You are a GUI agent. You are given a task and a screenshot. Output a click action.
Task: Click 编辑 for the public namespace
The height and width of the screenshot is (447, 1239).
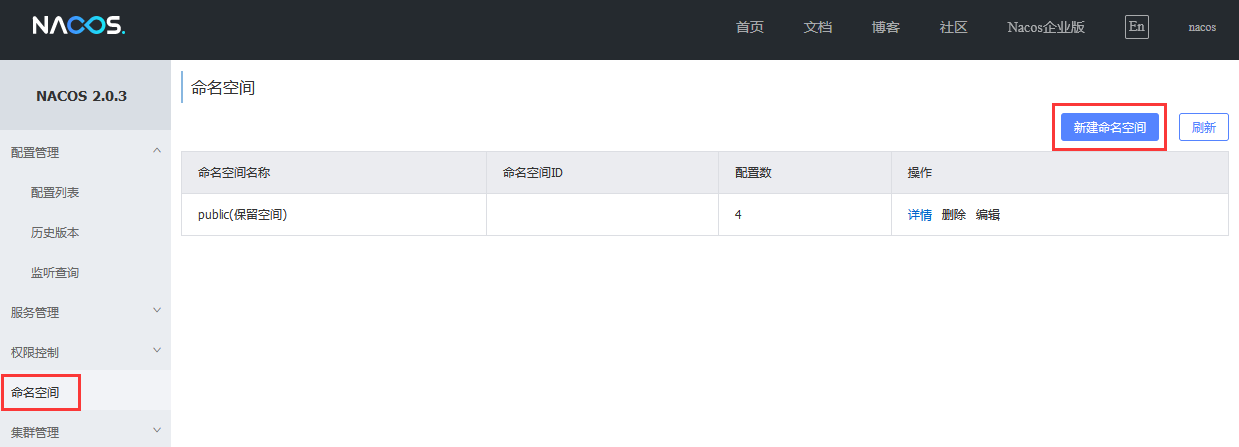[x=987, y=214]
